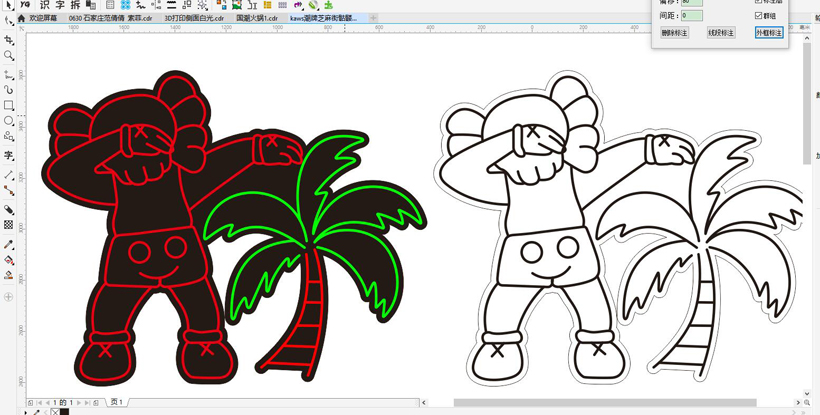Switch to the 欢迎屏幕 tab

(x=43, y=18)
